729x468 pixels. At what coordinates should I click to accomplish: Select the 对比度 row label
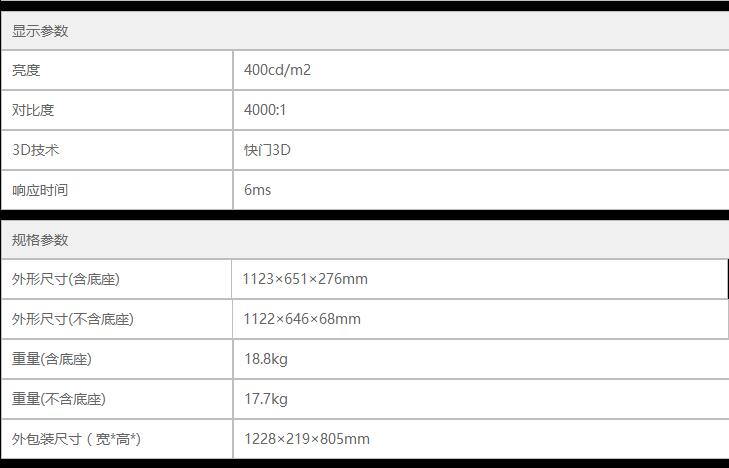pyautogui.click(x=33, y=110)
